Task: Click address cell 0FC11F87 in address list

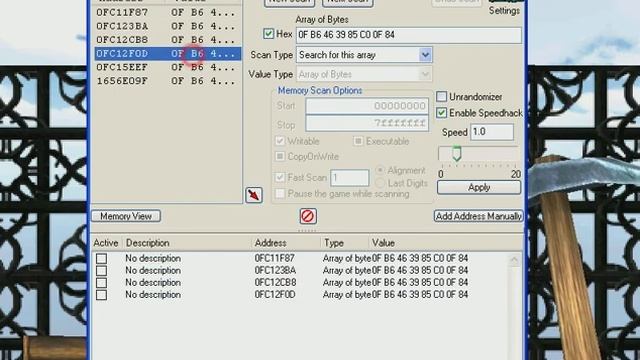Action: tap(274, 258)
